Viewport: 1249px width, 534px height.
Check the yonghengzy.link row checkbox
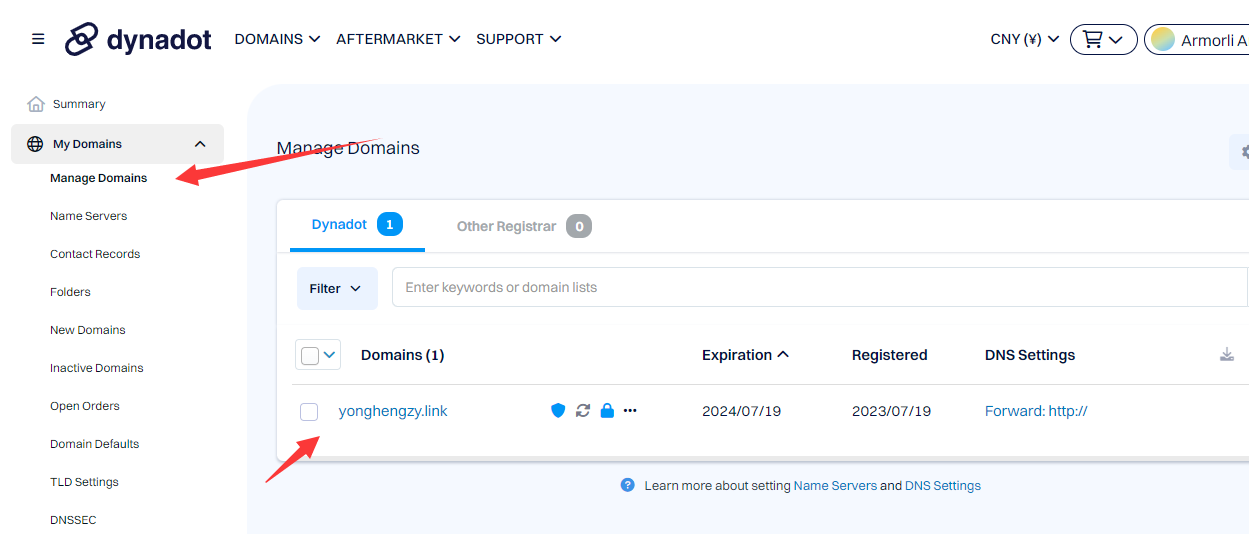pyautogui.click(x=310, y=412)
